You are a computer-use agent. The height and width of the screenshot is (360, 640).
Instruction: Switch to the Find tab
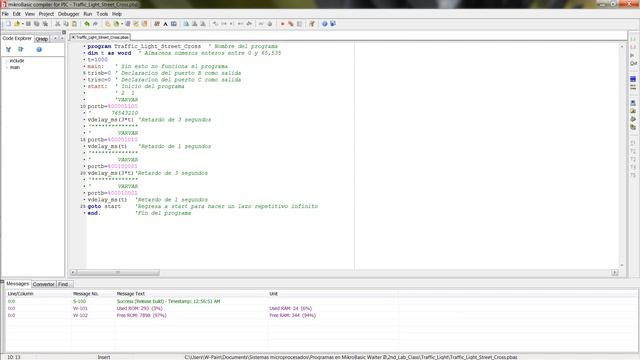tap(64, 284)
